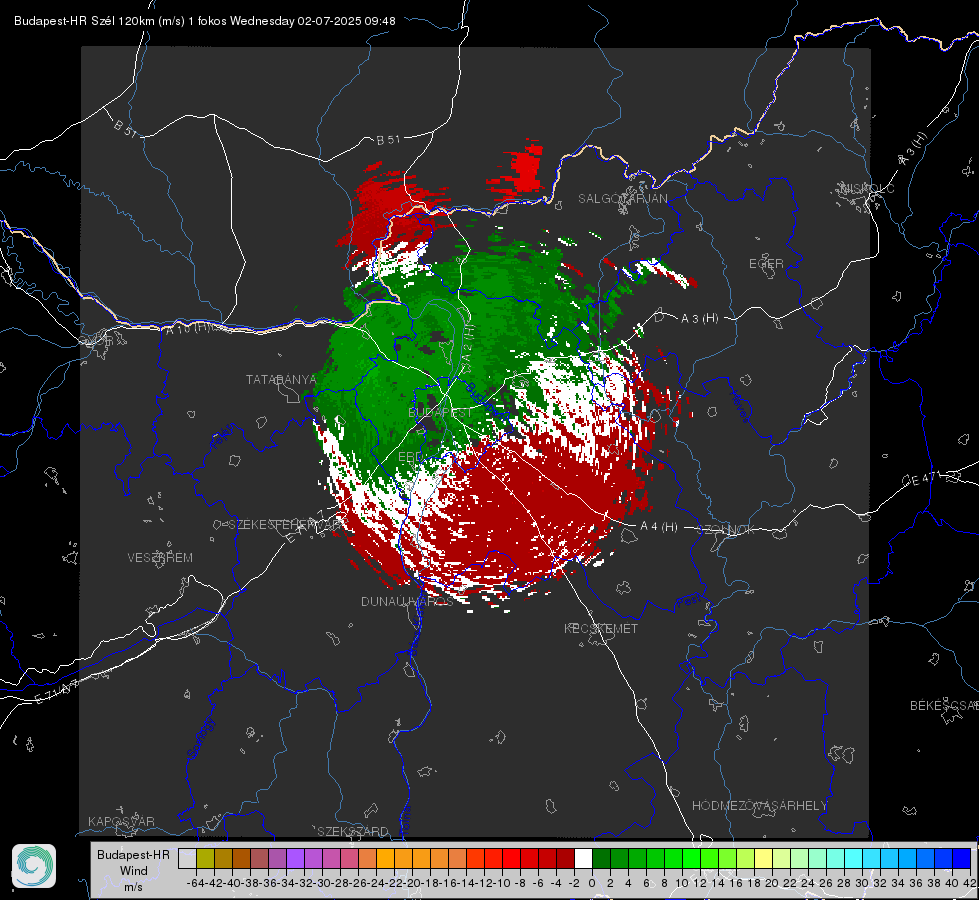Screen dimensions: 979x900
Task: Click the swirl logo icon at bottom-left
Action: click(x=34, y=866)
